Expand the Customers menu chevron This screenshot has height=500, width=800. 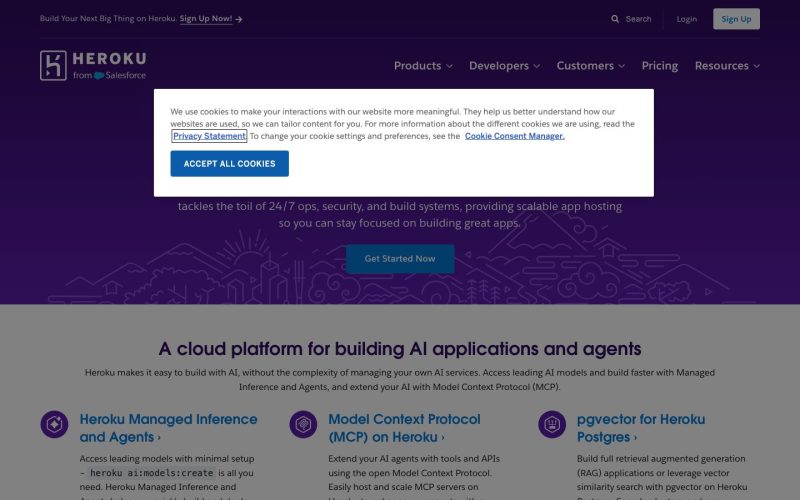[x=621, y=66]
